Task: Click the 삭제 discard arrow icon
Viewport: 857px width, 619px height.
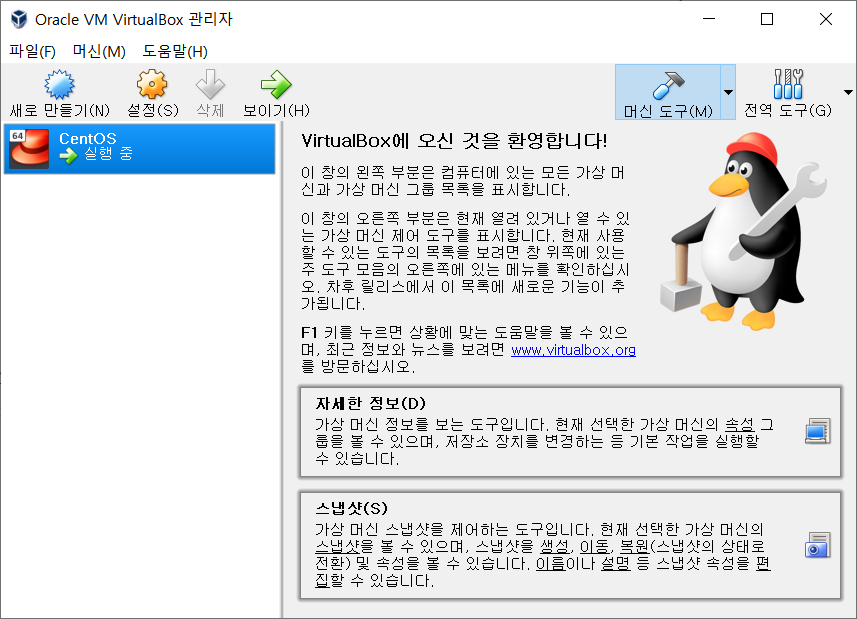Action: point(210,85)
